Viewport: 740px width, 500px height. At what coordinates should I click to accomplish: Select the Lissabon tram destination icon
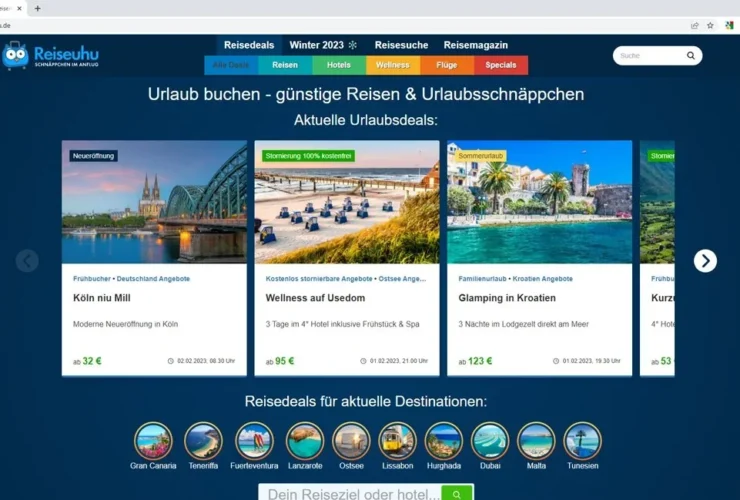(397, 440)
